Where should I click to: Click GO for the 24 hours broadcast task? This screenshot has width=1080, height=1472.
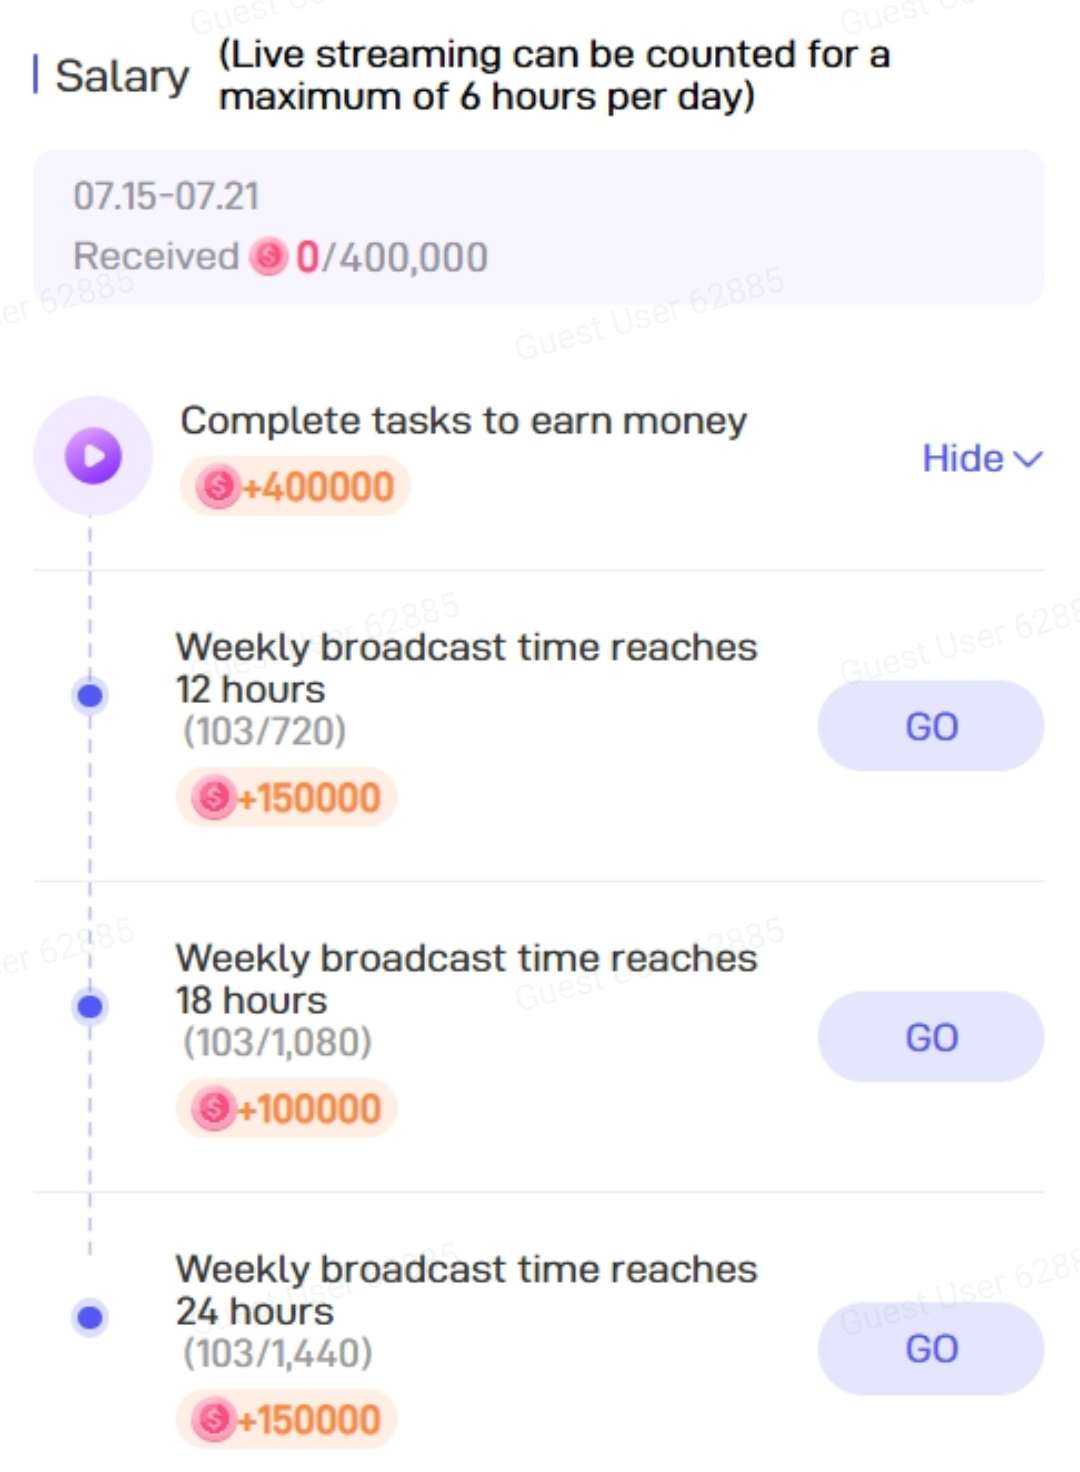[x=931, y=1348]
